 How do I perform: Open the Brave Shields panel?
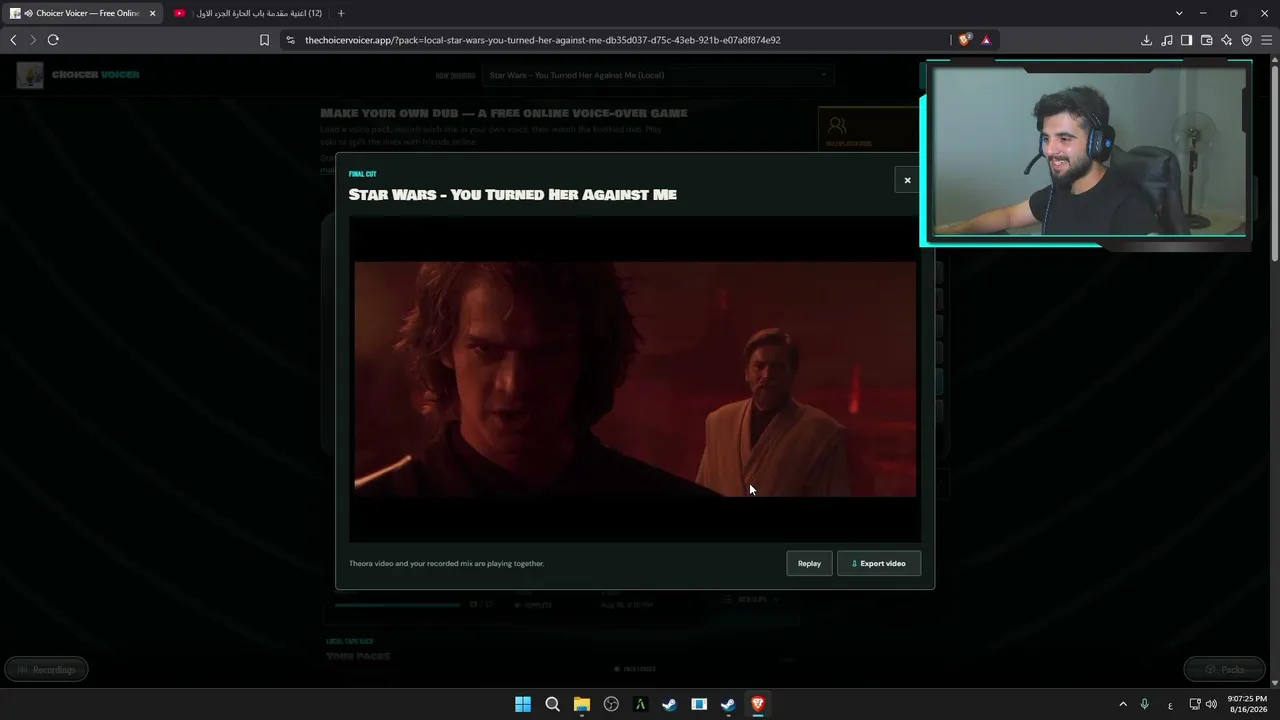coord(965,40)
